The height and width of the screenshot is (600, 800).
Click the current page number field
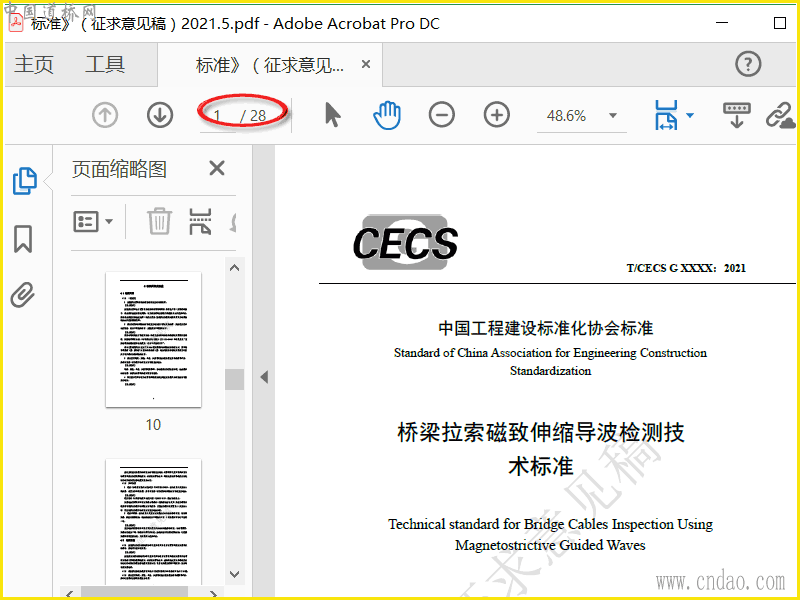click(218, 116)
